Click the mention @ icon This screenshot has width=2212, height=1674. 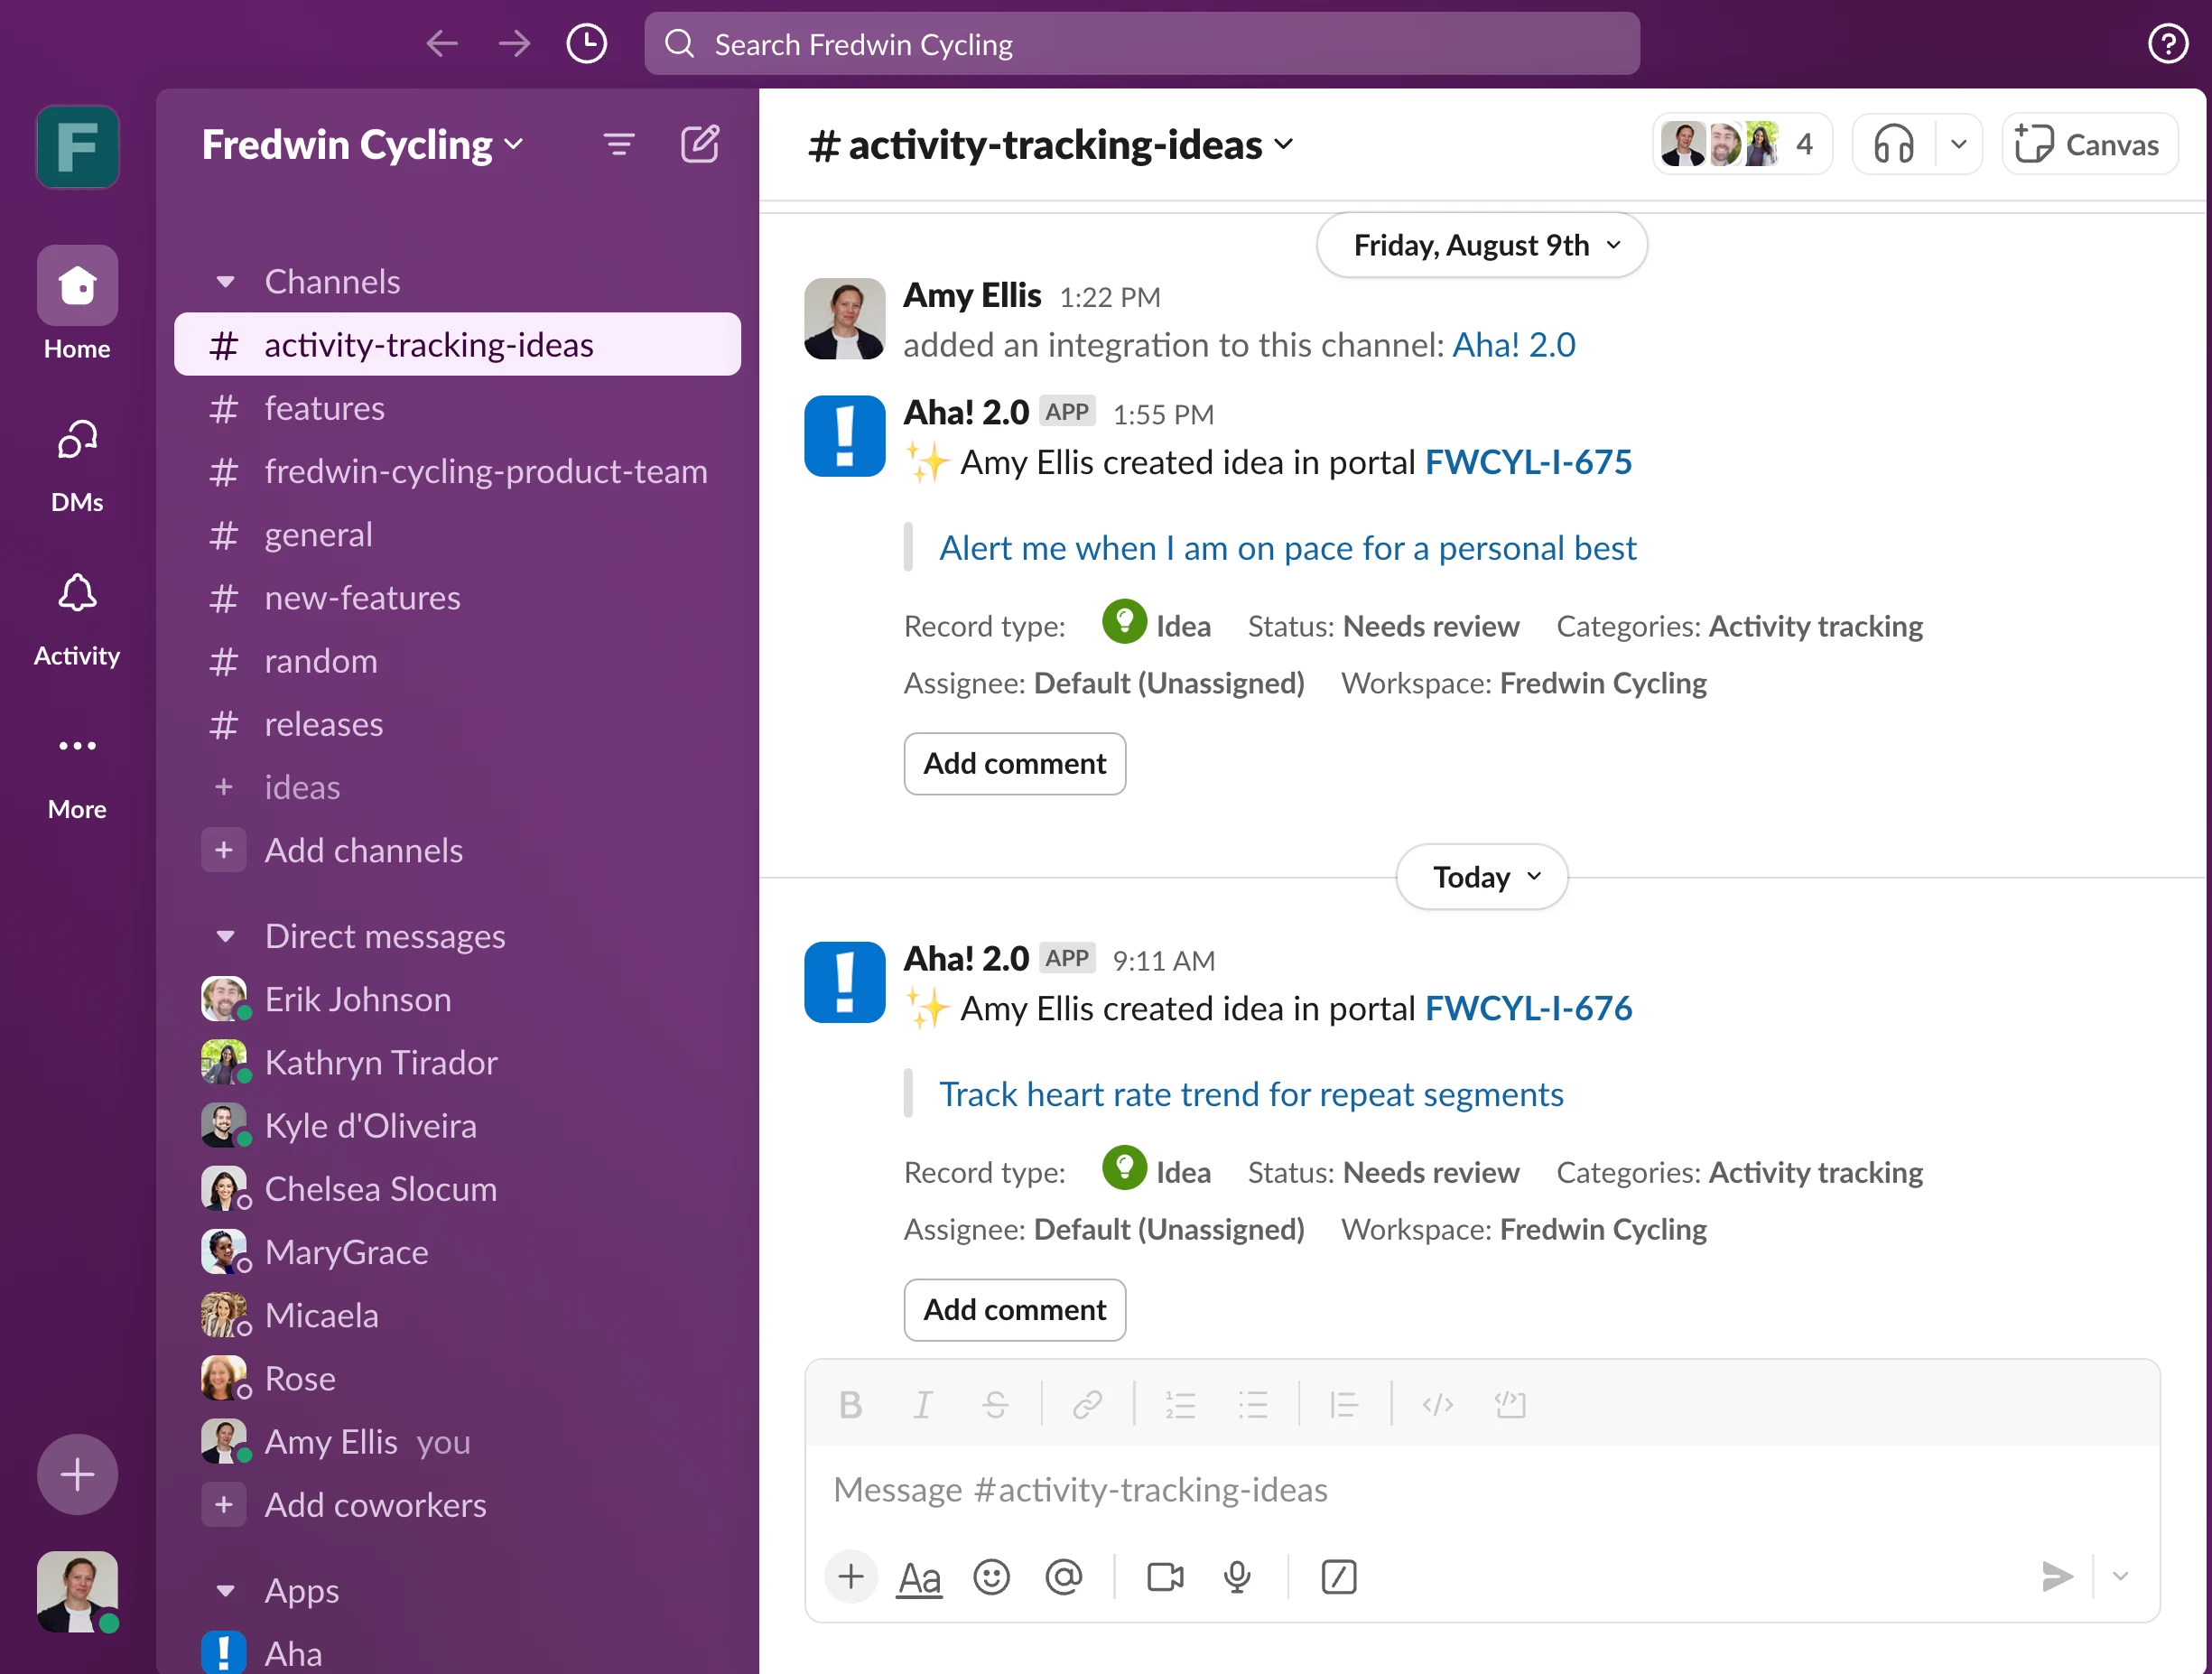point(1063,1577)
